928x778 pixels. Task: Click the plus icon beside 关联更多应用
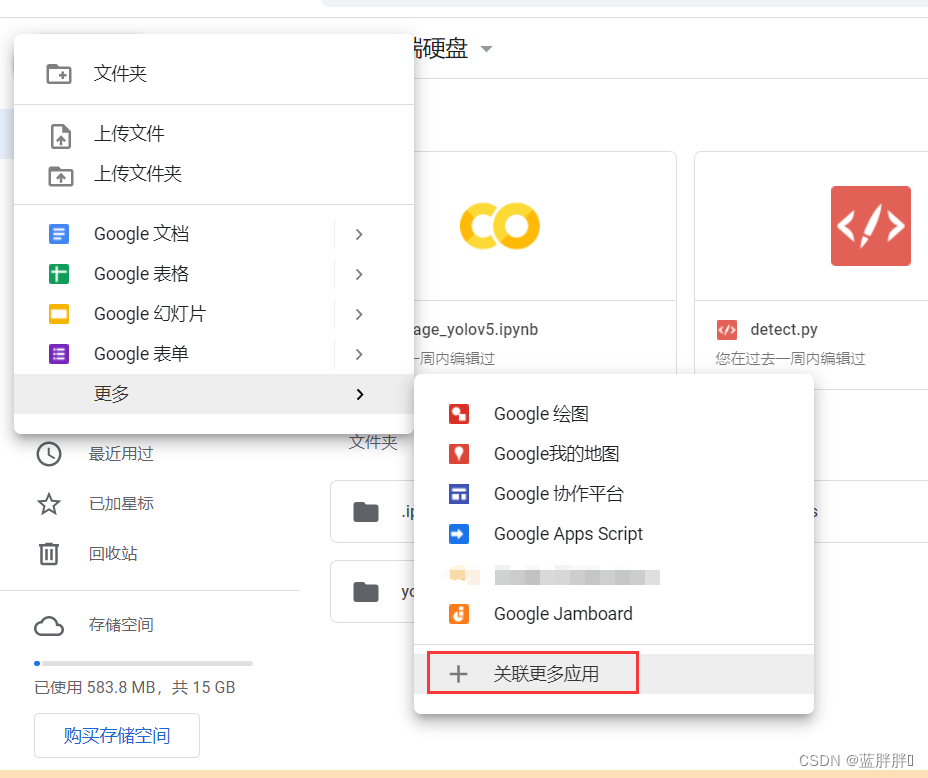pyautogui.click(x=458, y=674)
